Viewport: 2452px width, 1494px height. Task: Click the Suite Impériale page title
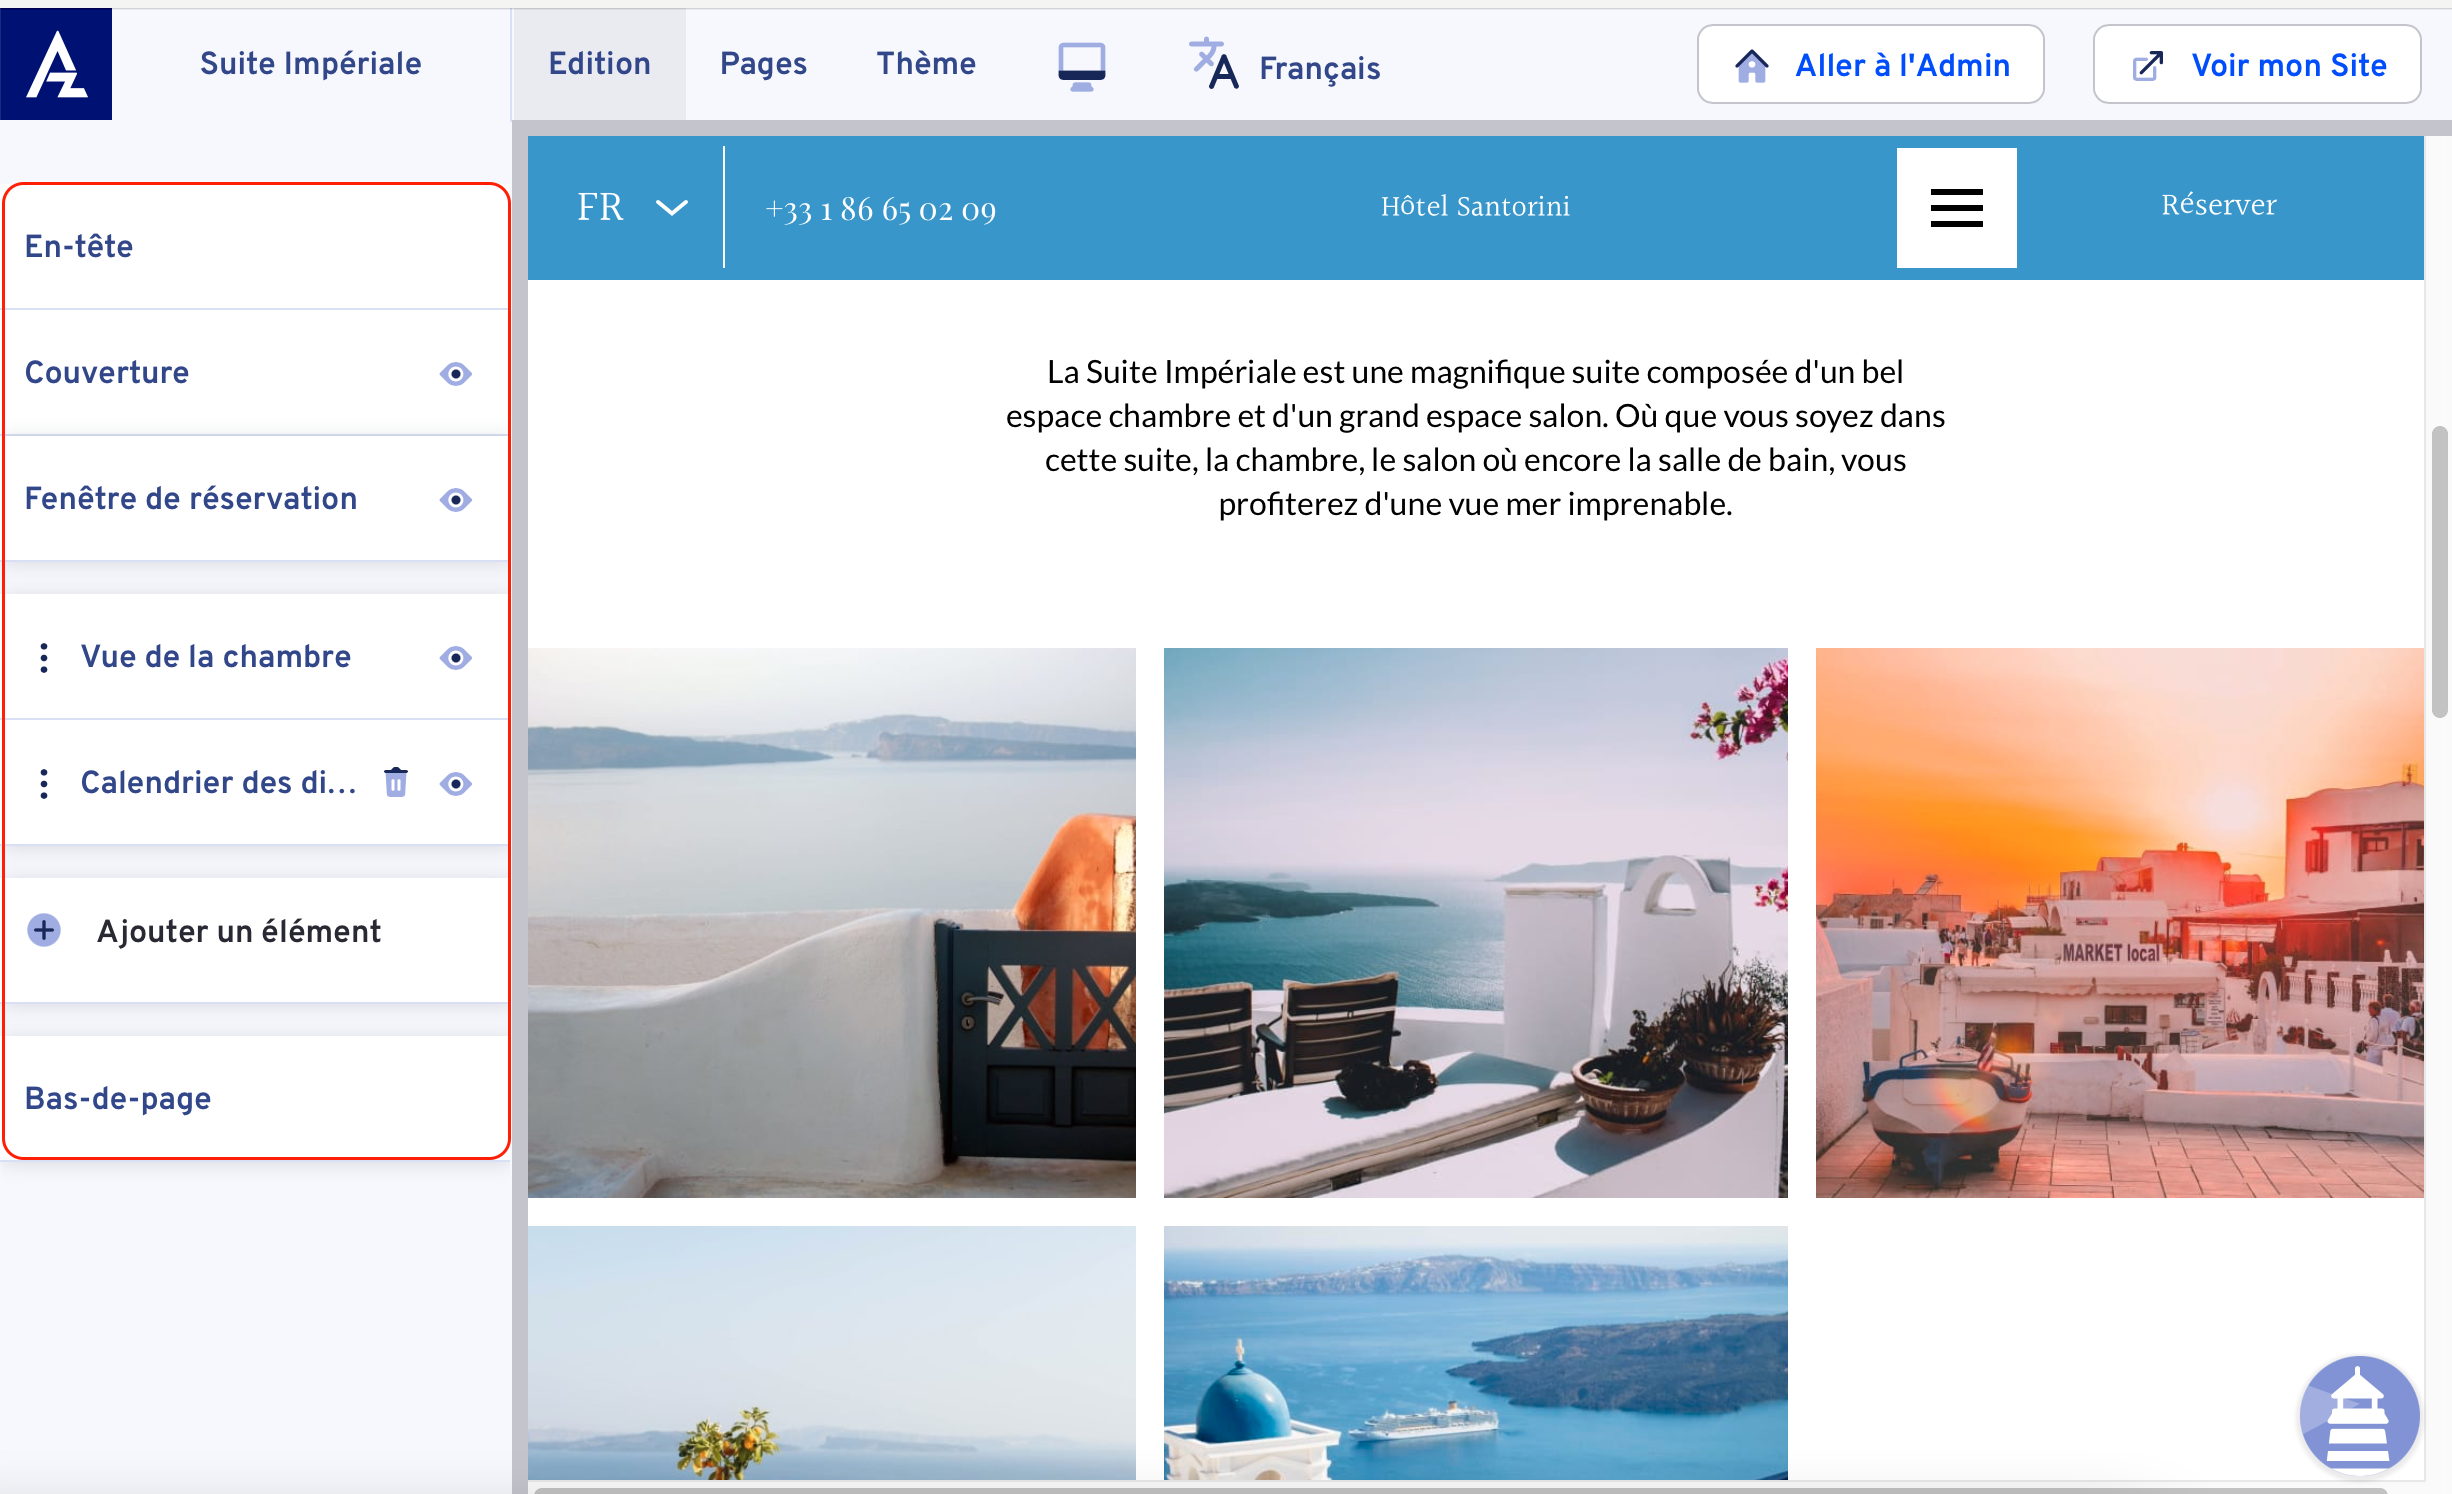(310, 64)
